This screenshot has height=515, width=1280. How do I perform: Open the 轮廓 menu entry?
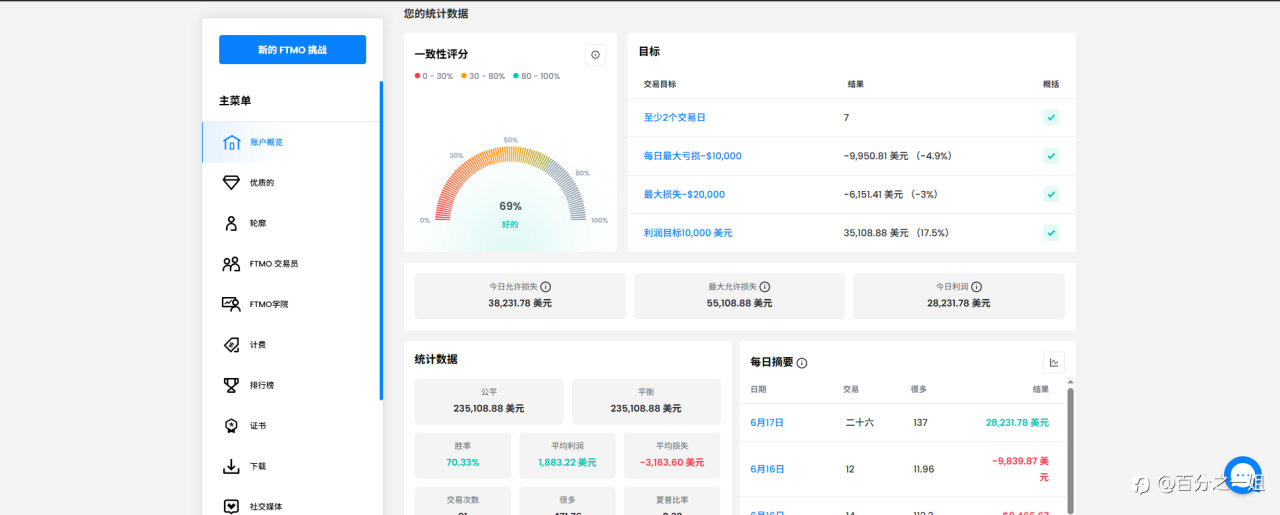click(258, 223)
